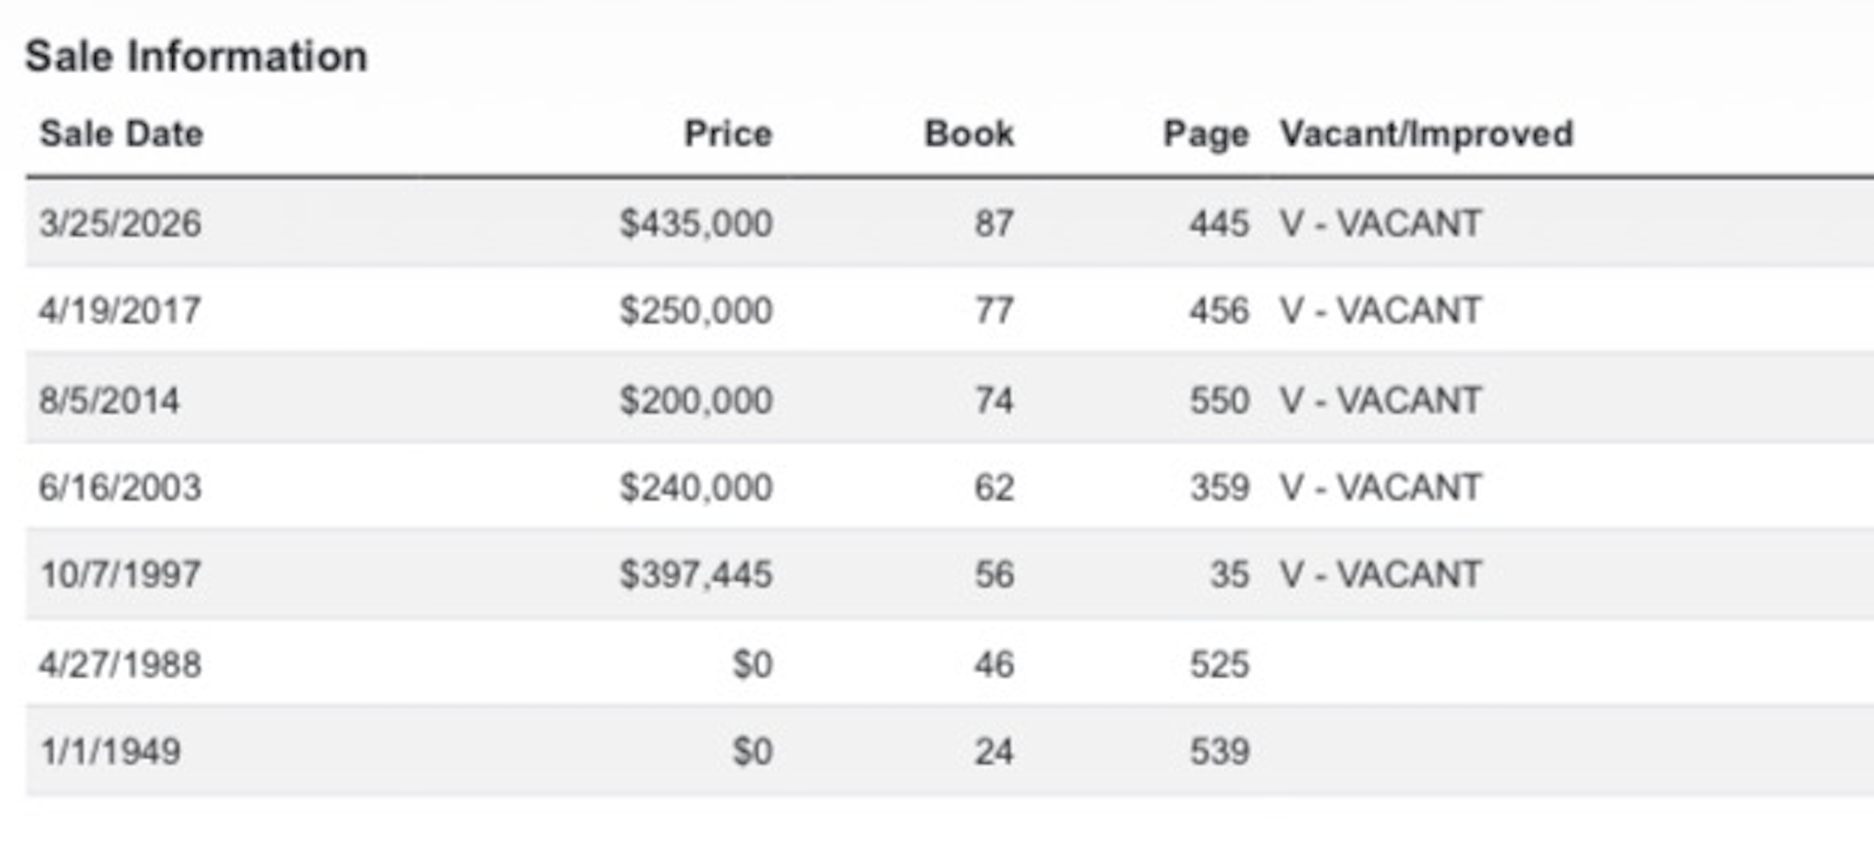Select the $240,000 price cell
Screen dimensions: 1874x846
point(696,487)
